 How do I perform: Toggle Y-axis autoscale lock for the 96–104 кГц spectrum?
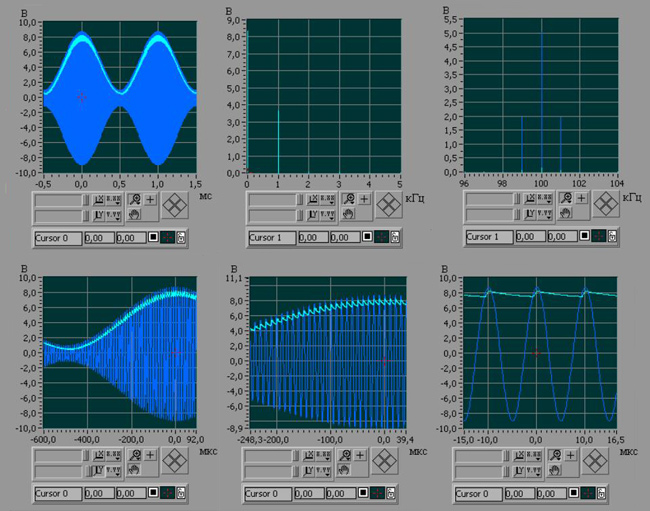[x=530, y=214]
